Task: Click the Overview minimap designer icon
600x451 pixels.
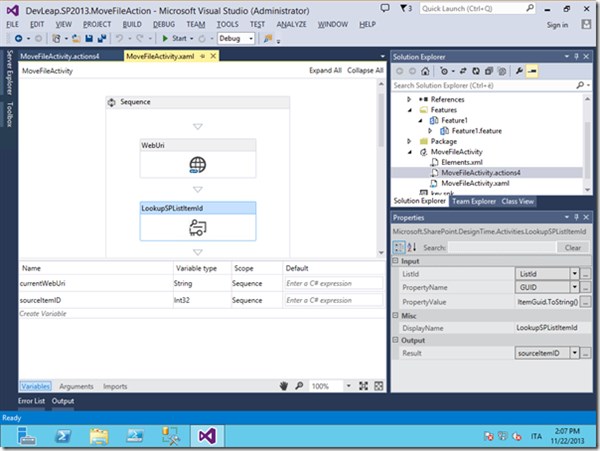Action: [x=378, y=386]
